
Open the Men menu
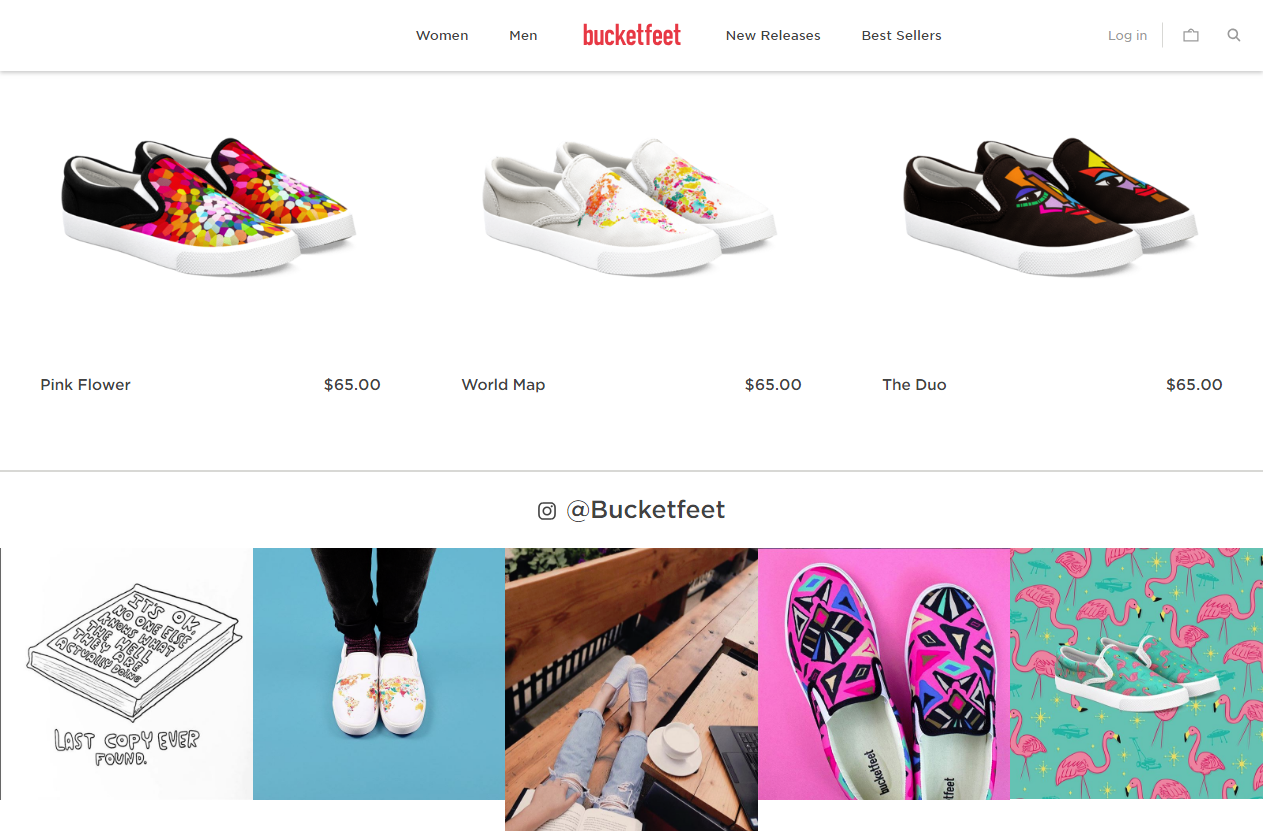click(x=523, y=35)
